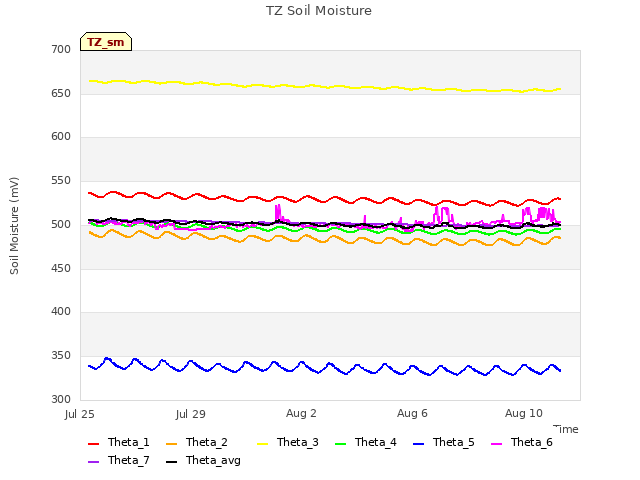Click the yellow Theta_3 legend swatch
Screen dimensions: 640x480
[262, 444]
